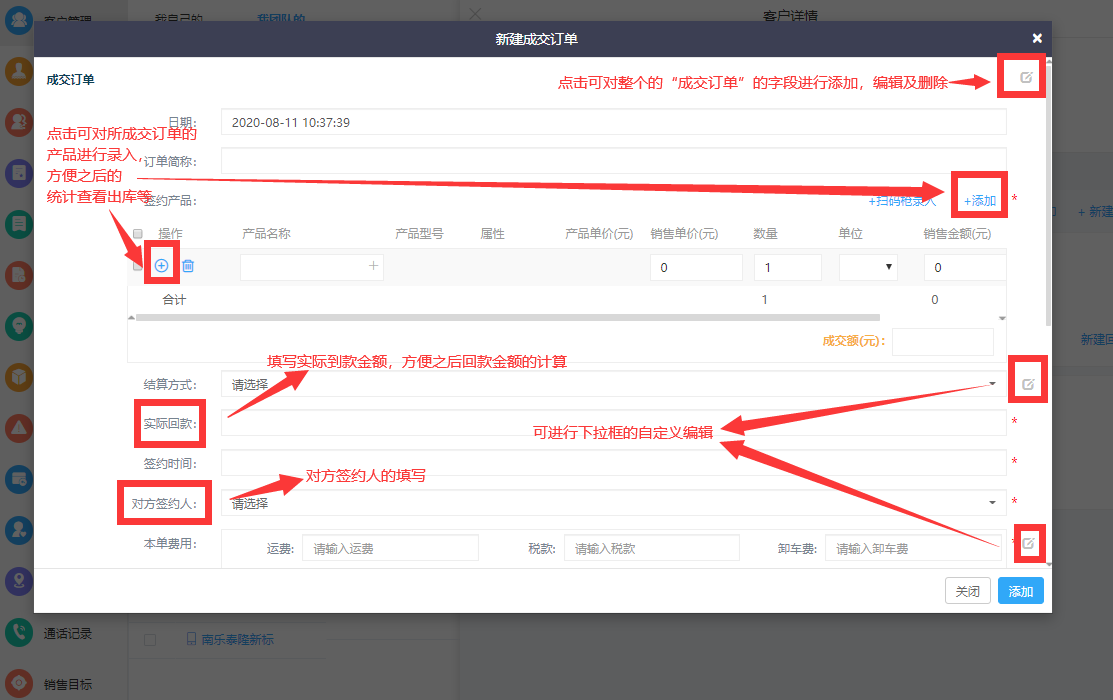The width and height of the screenshot is (1113, 700).
Task: Click the 产品名称 column header
Action: pyautogui.click(x=266, y=234)
